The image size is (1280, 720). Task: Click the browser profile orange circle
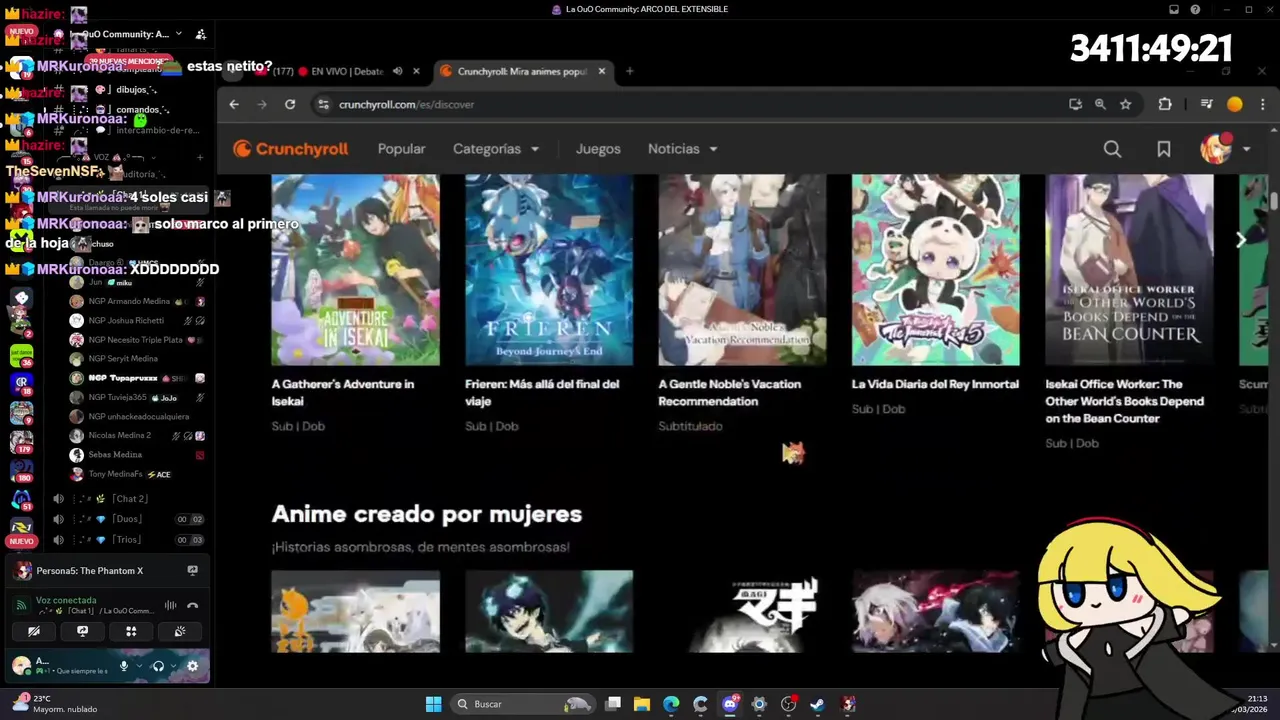[1235, 104]
